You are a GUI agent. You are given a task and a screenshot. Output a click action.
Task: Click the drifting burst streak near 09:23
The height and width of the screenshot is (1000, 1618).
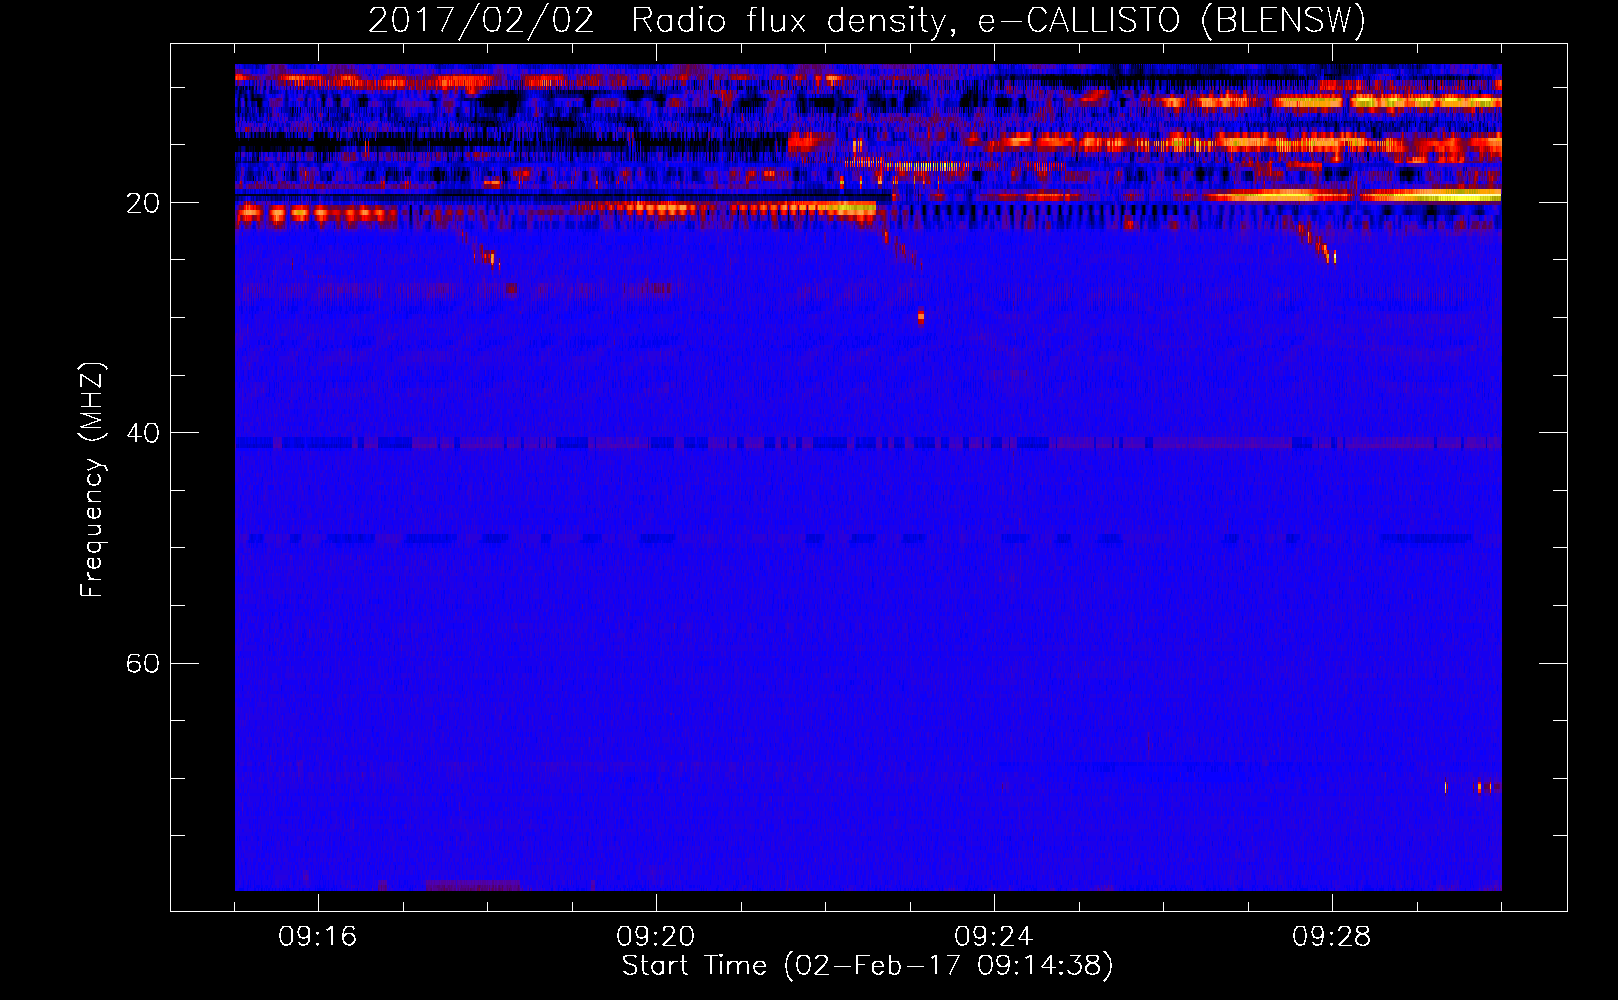900,247
